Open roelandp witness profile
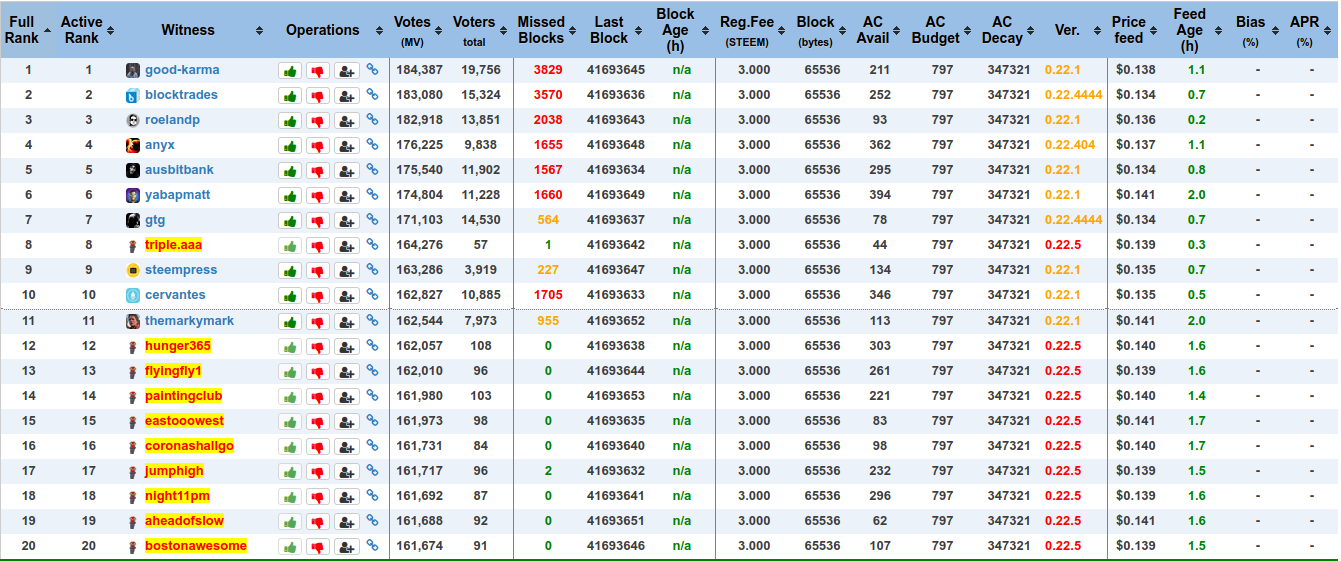Screen dimensions: 1341x561 tap(172, 120)
